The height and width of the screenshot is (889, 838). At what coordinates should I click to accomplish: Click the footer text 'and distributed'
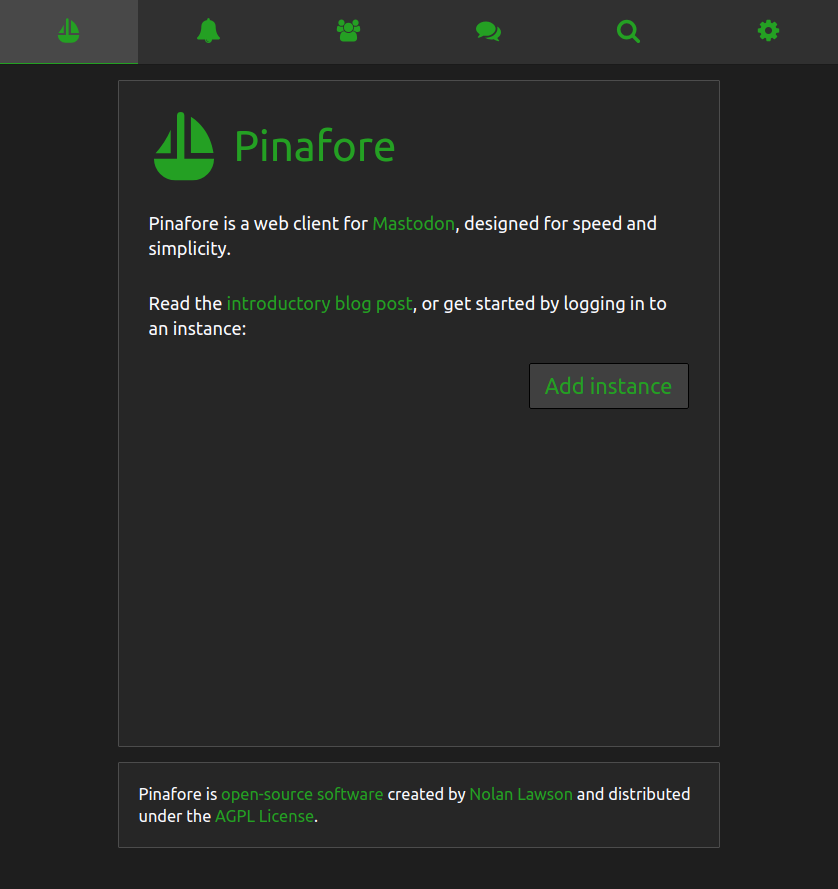coord(633,794)
